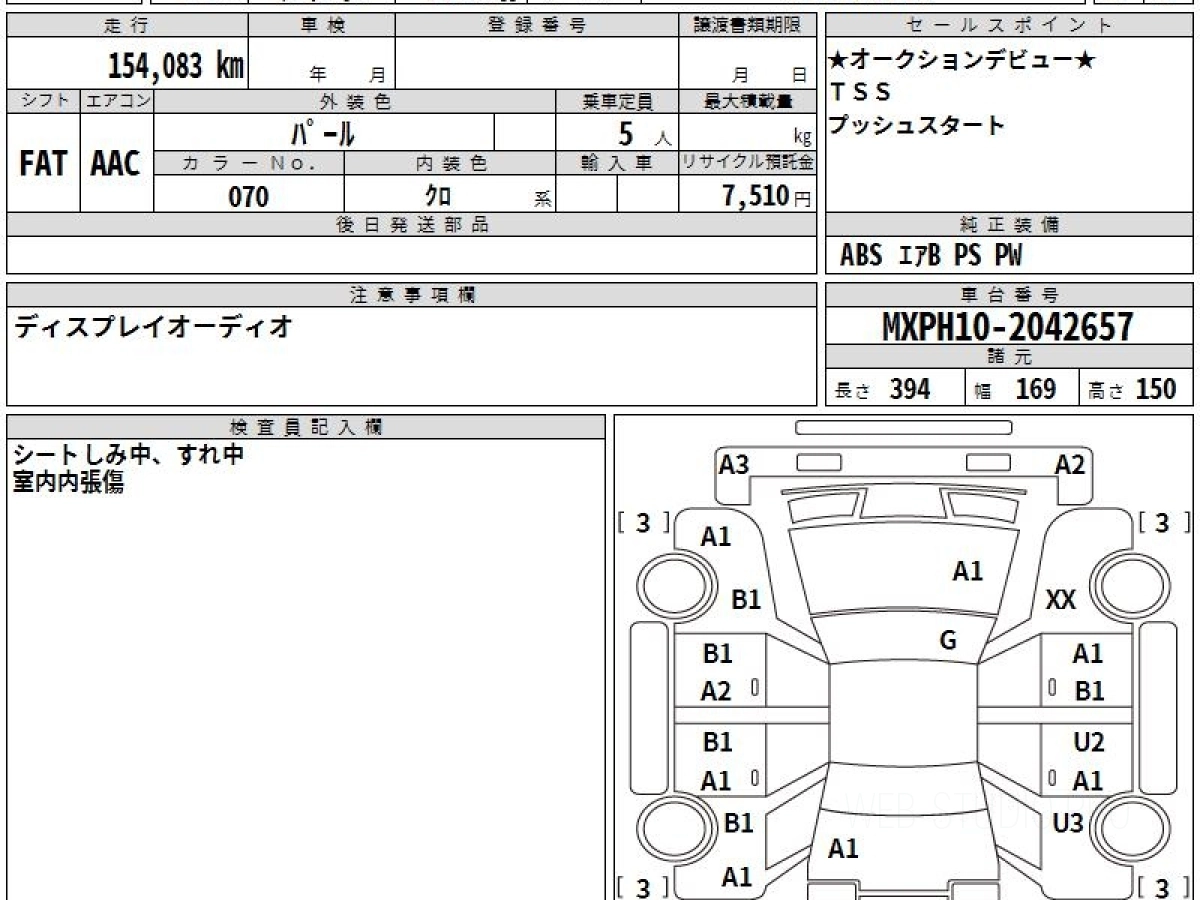The height and width of the screenshot is (900, 1200).
Task: Click the U2 dent mark on diagram
Action: [1088, 743]
